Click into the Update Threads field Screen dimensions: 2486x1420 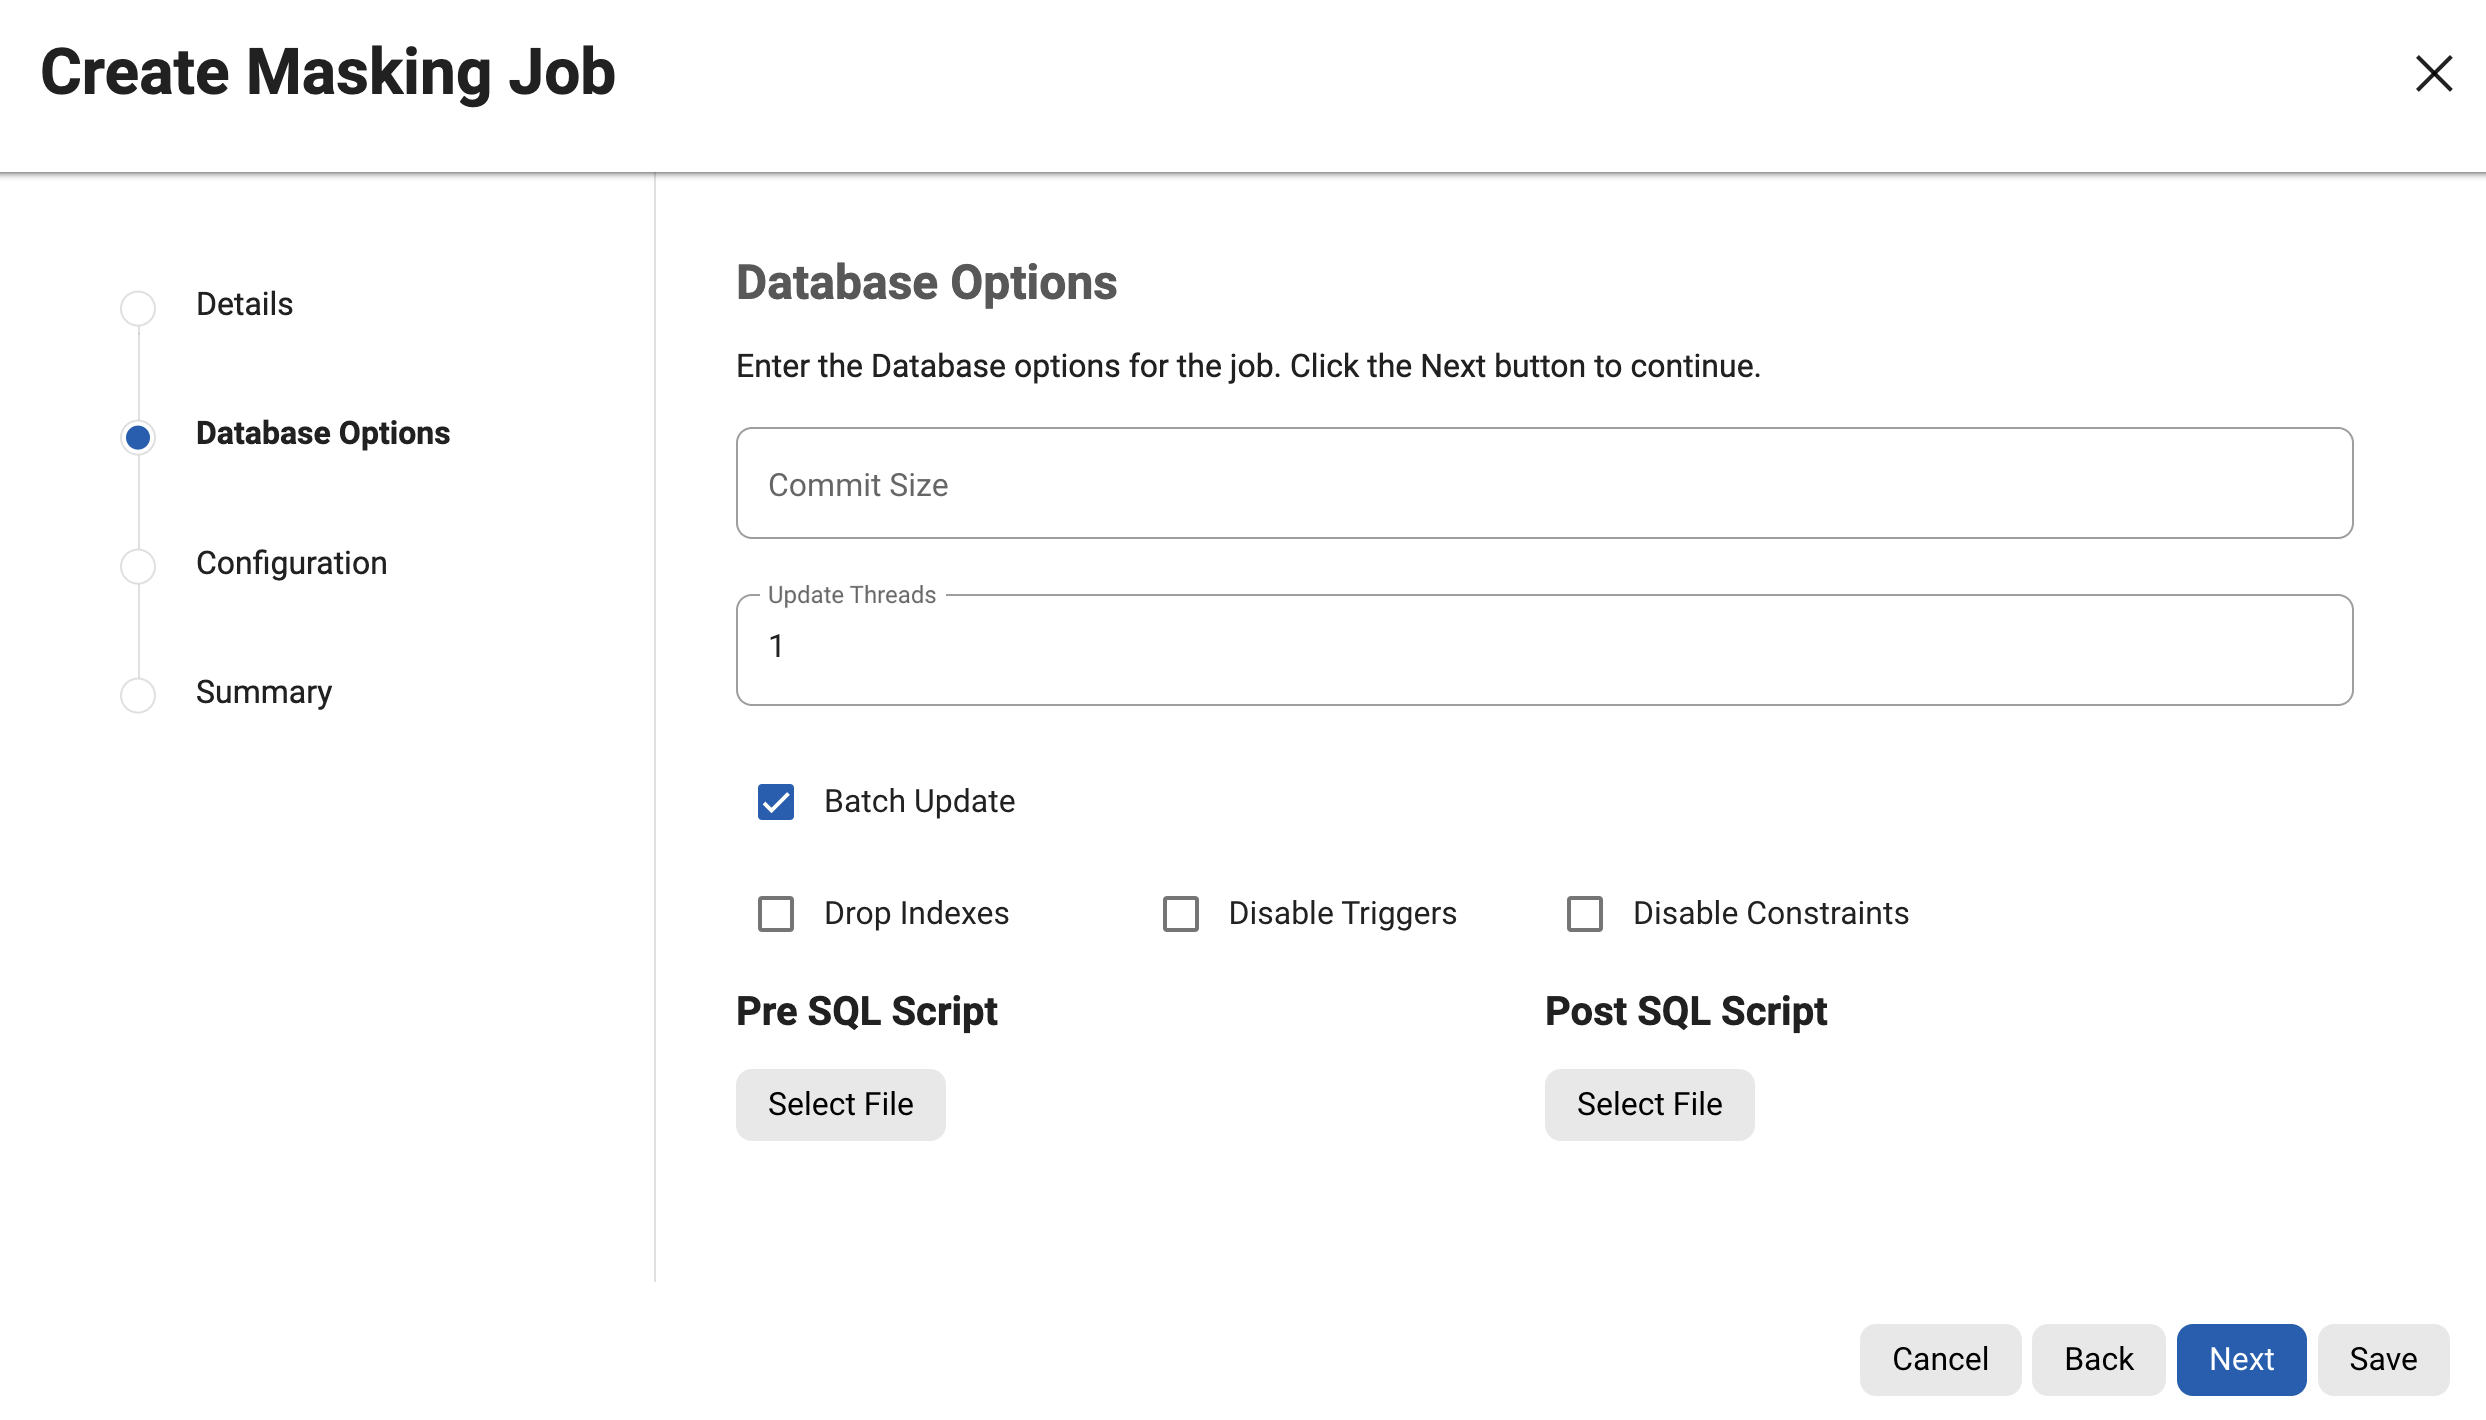[1544, 650]
